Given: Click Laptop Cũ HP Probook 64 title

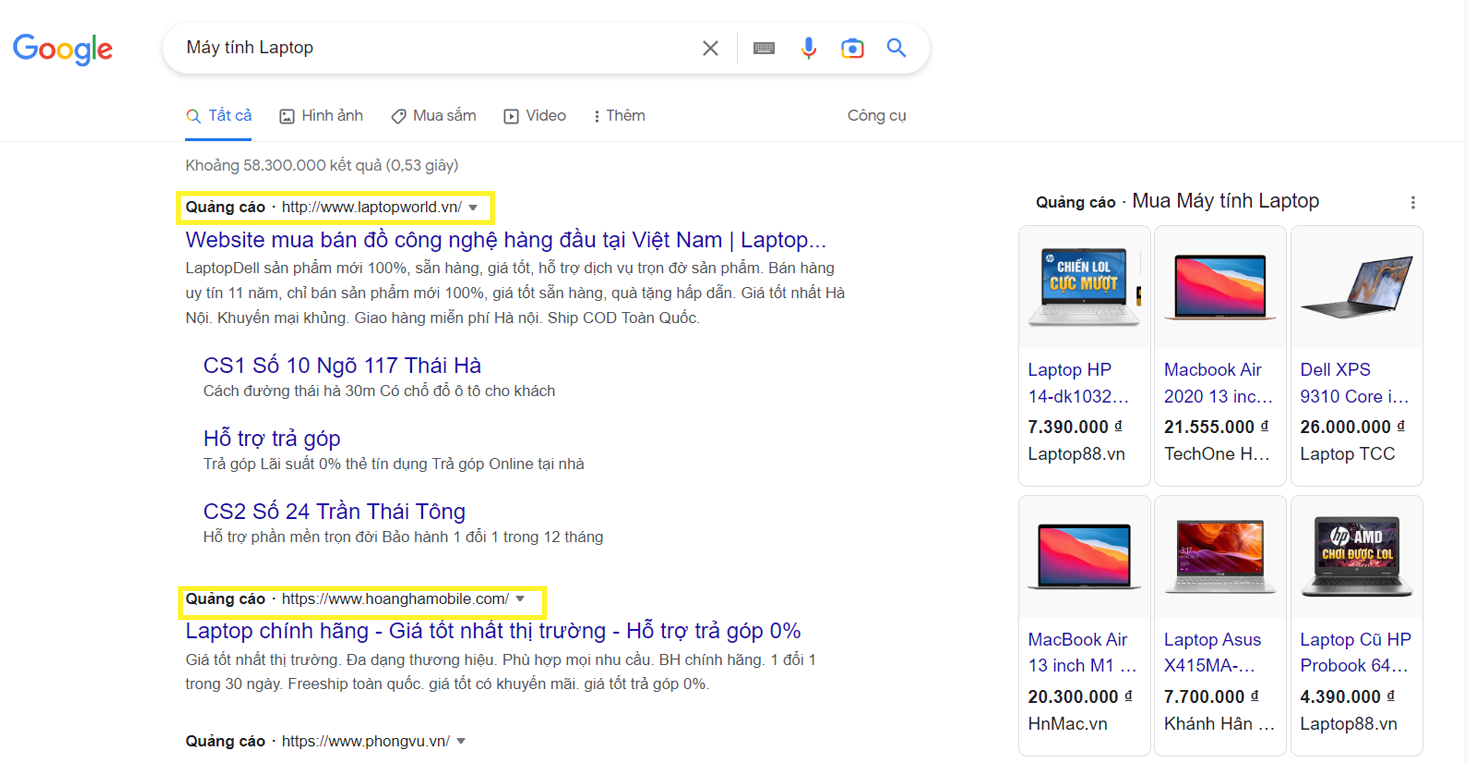Looking at the screenshot, I should [x=1356, y=653].
